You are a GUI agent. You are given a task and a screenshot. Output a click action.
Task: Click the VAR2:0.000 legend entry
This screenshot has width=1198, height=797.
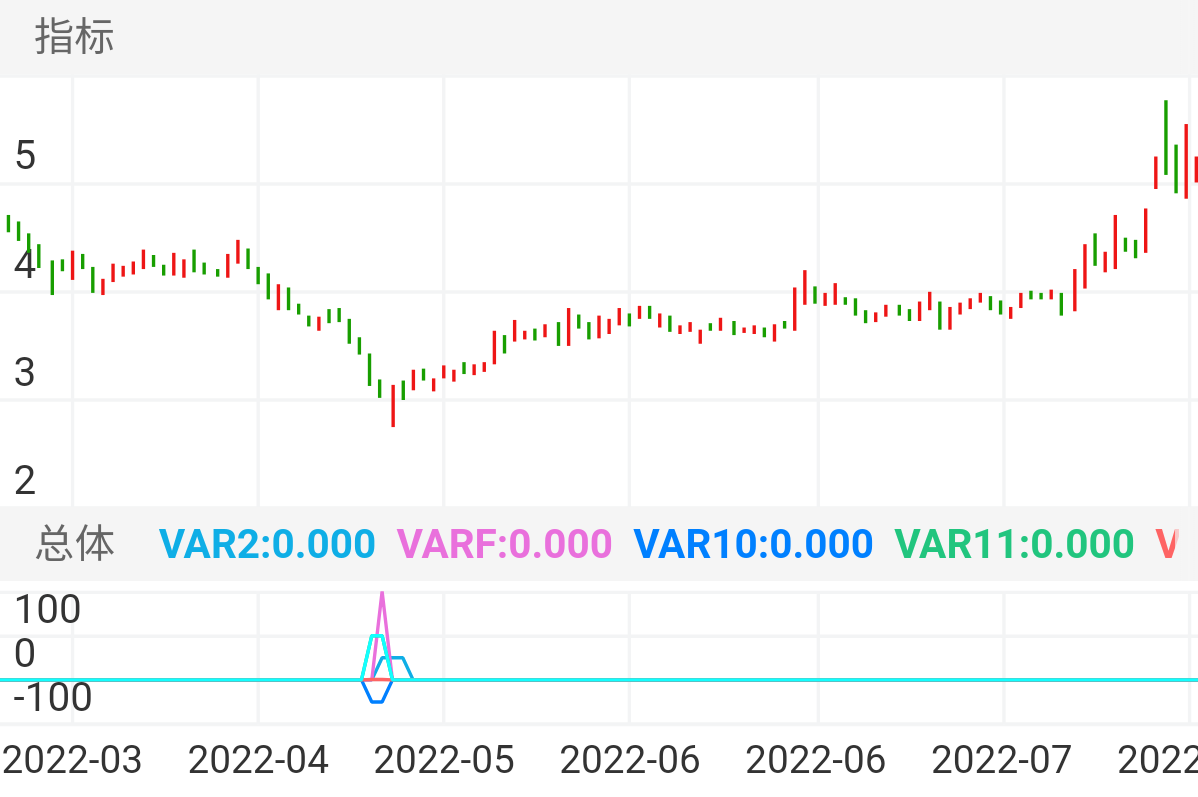coord(267,544)
